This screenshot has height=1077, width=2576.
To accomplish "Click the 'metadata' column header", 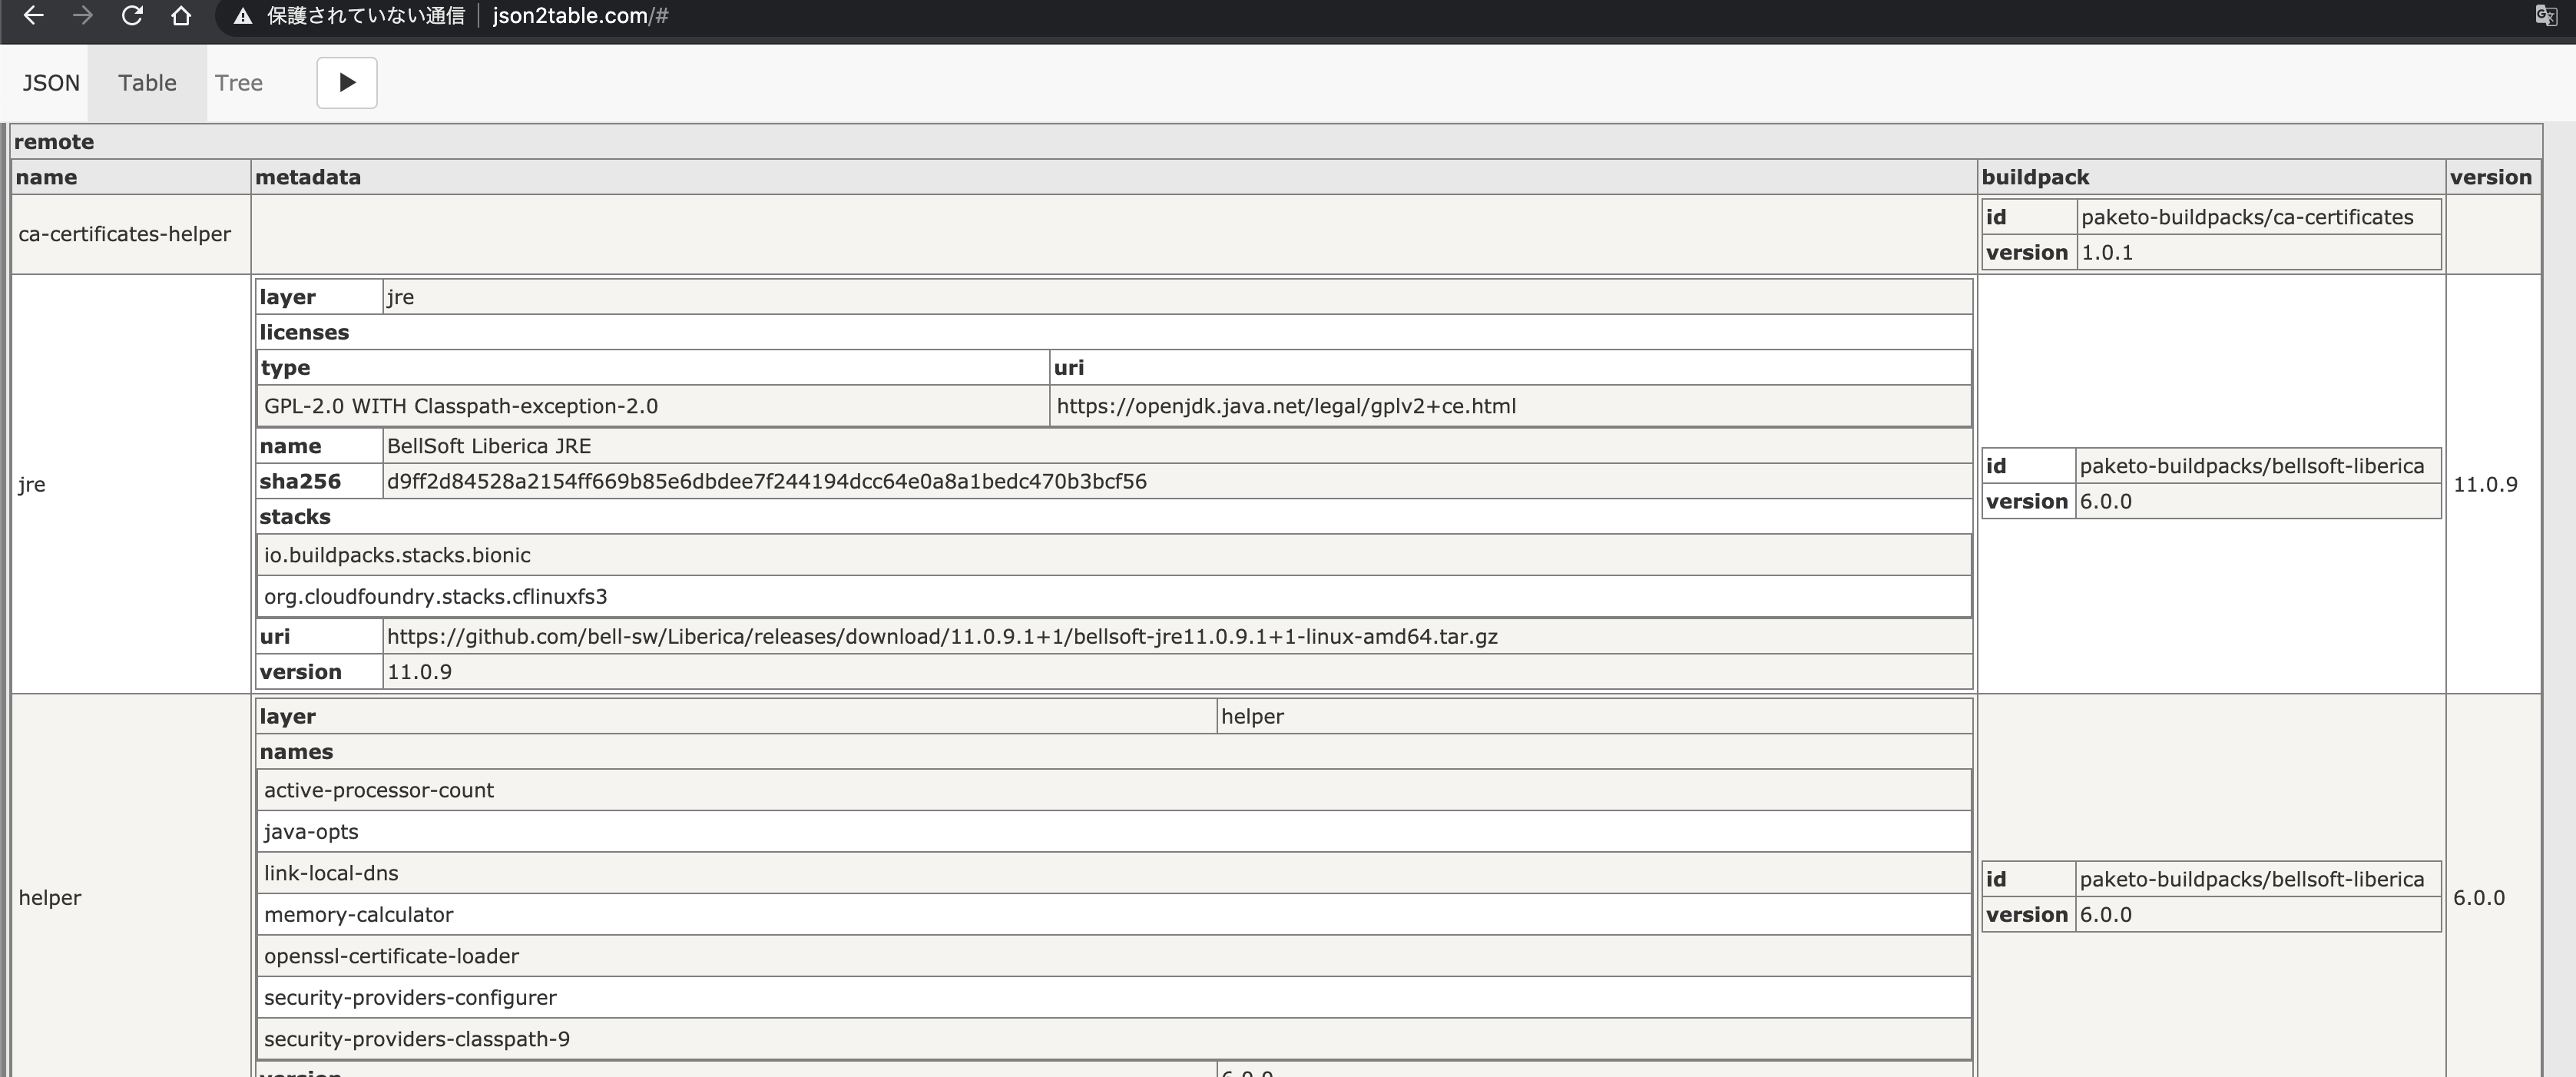I will tap(1113, 177).
